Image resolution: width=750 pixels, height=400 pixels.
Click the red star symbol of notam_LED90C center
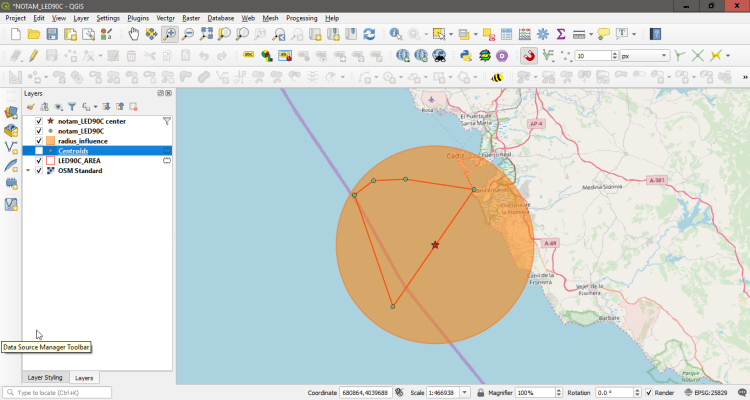(50, 121)
